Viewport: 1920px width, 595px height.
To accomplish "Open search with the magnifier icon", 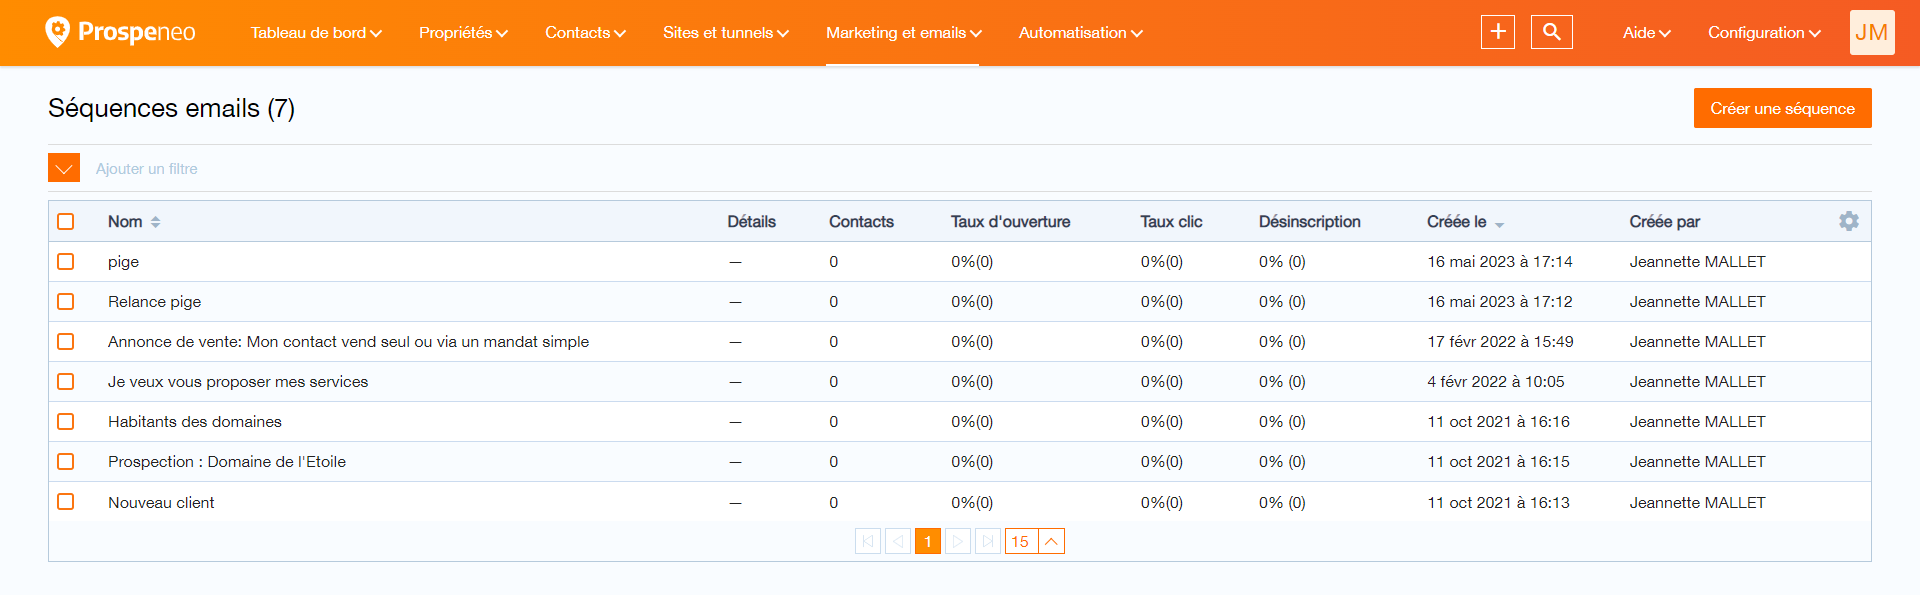I will [x=1552, y=32].
